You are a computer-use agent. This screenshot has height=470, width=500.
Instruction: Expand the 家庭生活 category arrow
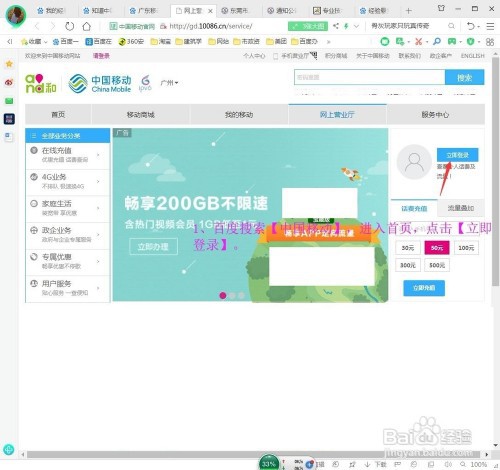98,208
